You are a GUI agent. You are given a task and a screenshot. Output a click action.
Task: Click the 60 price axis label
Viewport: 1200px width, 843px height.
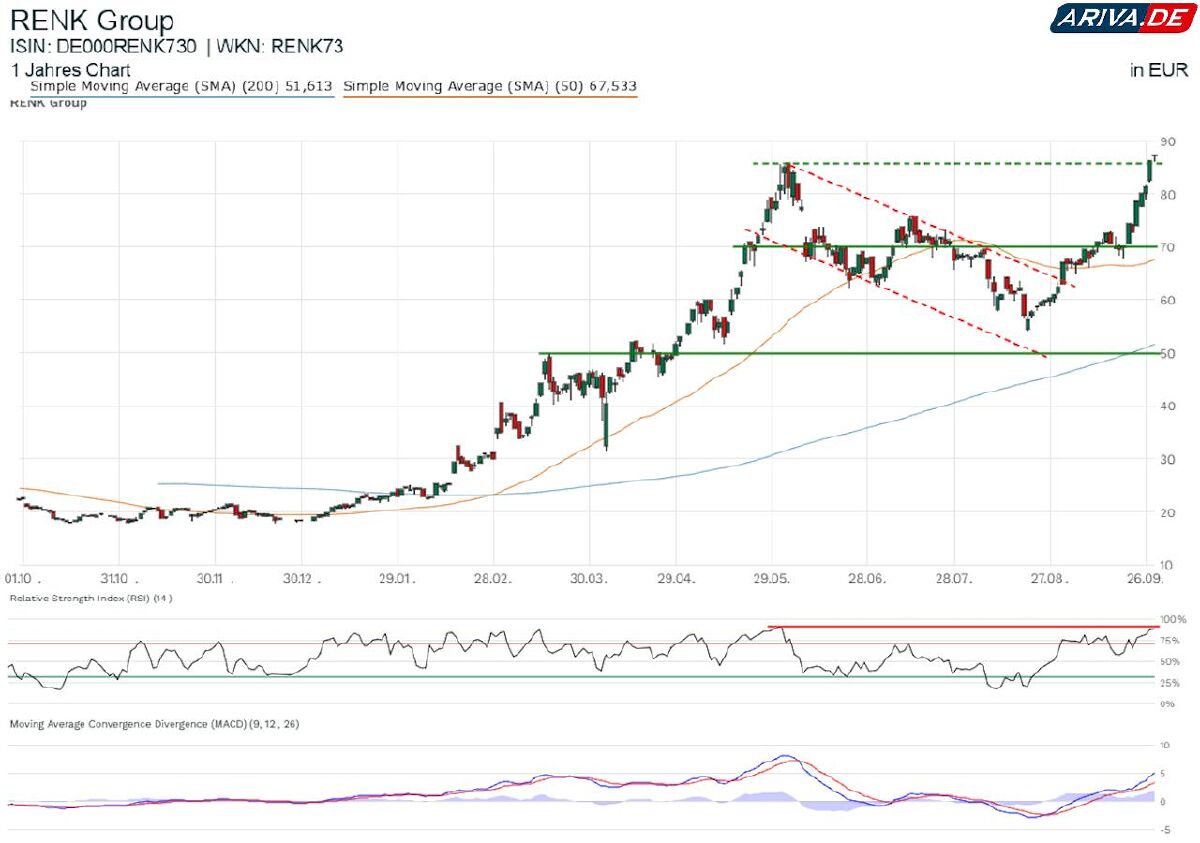(1167, 300)
